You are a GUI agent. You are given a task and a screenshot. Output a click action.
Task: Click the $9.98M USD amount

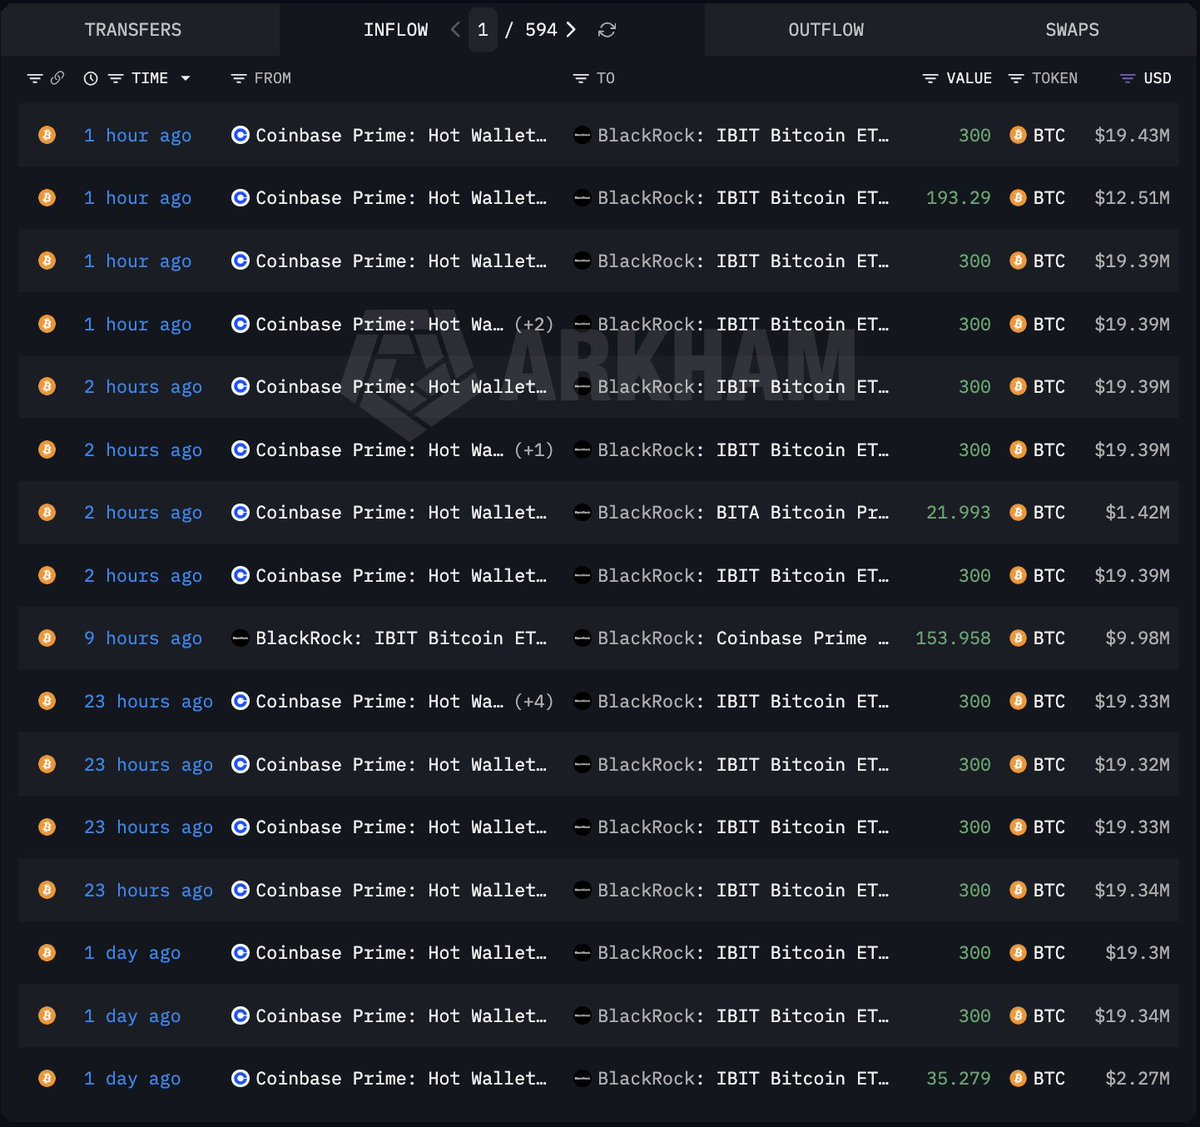[x=1137, y=638]
